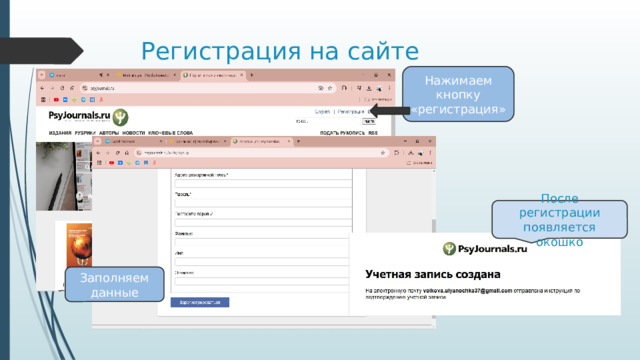Open tab search dropdown in registration form window

(x=98, y=141)
